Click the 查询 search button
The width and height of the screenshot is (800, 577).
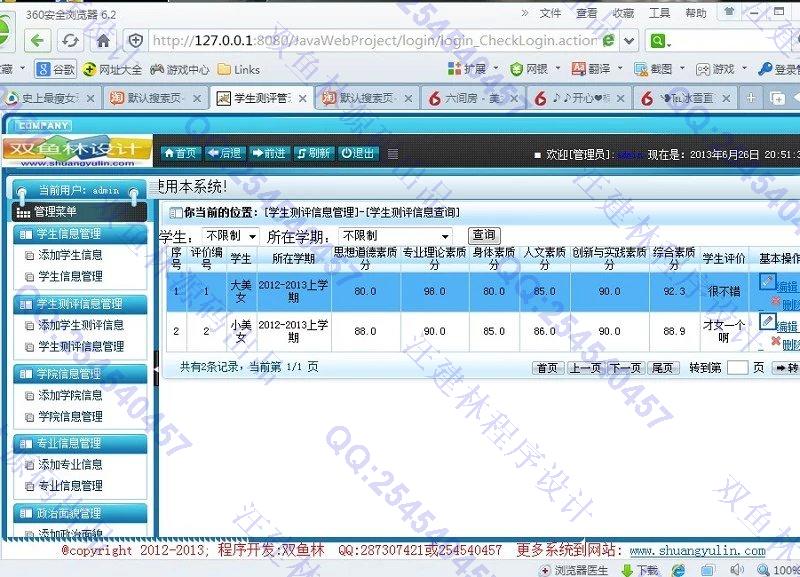[484, 235]
